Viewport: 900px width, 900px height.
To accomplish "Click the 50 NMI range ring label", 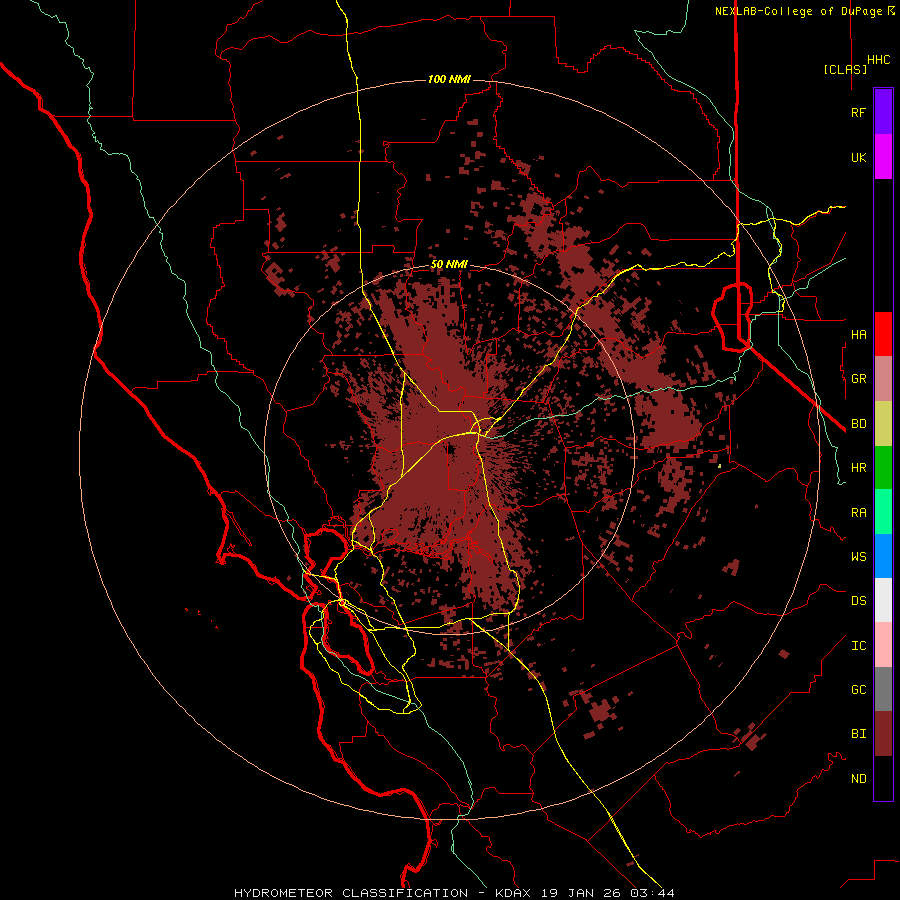I will 449,264.
